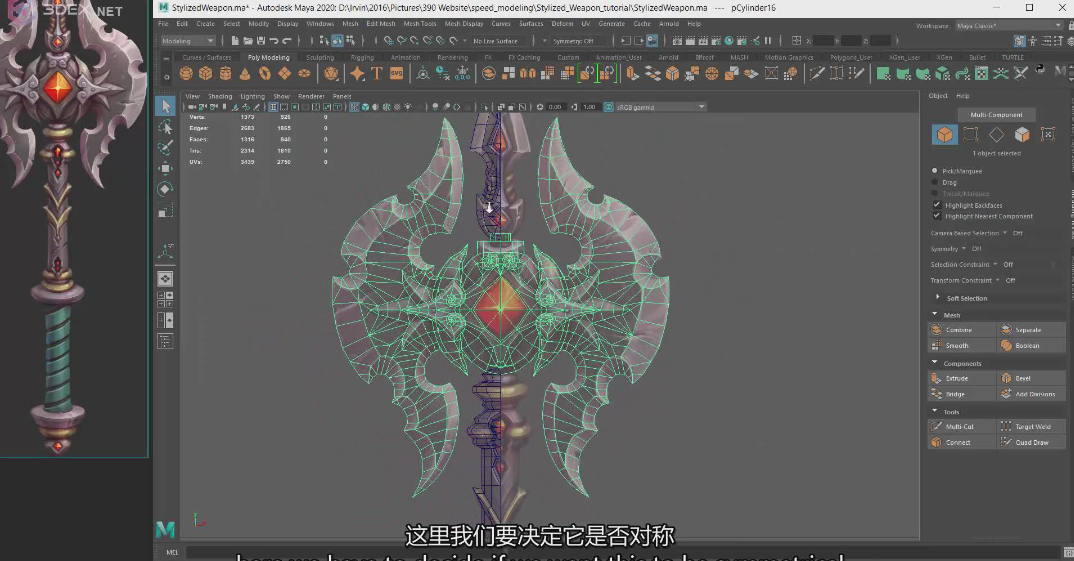
Task: Create a polygon cylinder from the shelf
Action: tap(225, 73)
